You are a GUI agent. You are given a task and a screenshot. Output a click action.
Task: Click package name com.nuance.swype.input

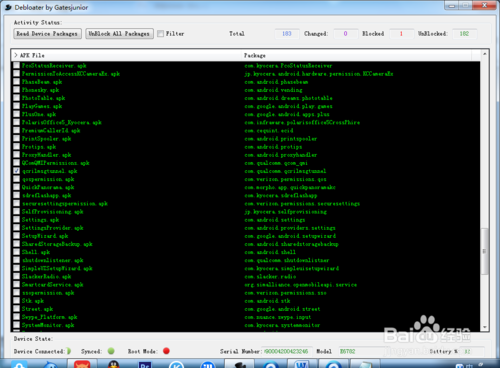pos(278,317)
